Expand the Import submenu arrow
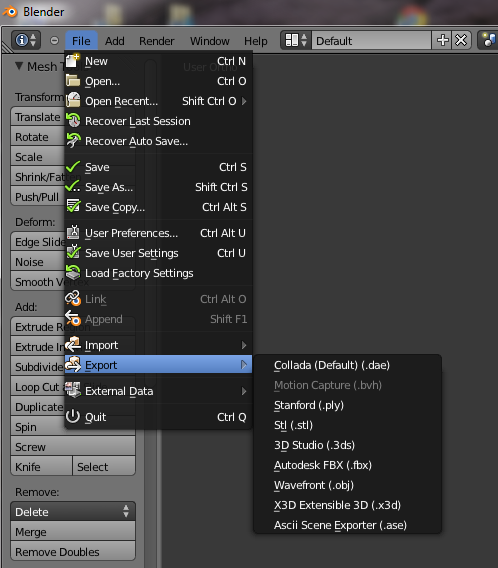This screenshot has width=498, height=568. coord(244,345)
